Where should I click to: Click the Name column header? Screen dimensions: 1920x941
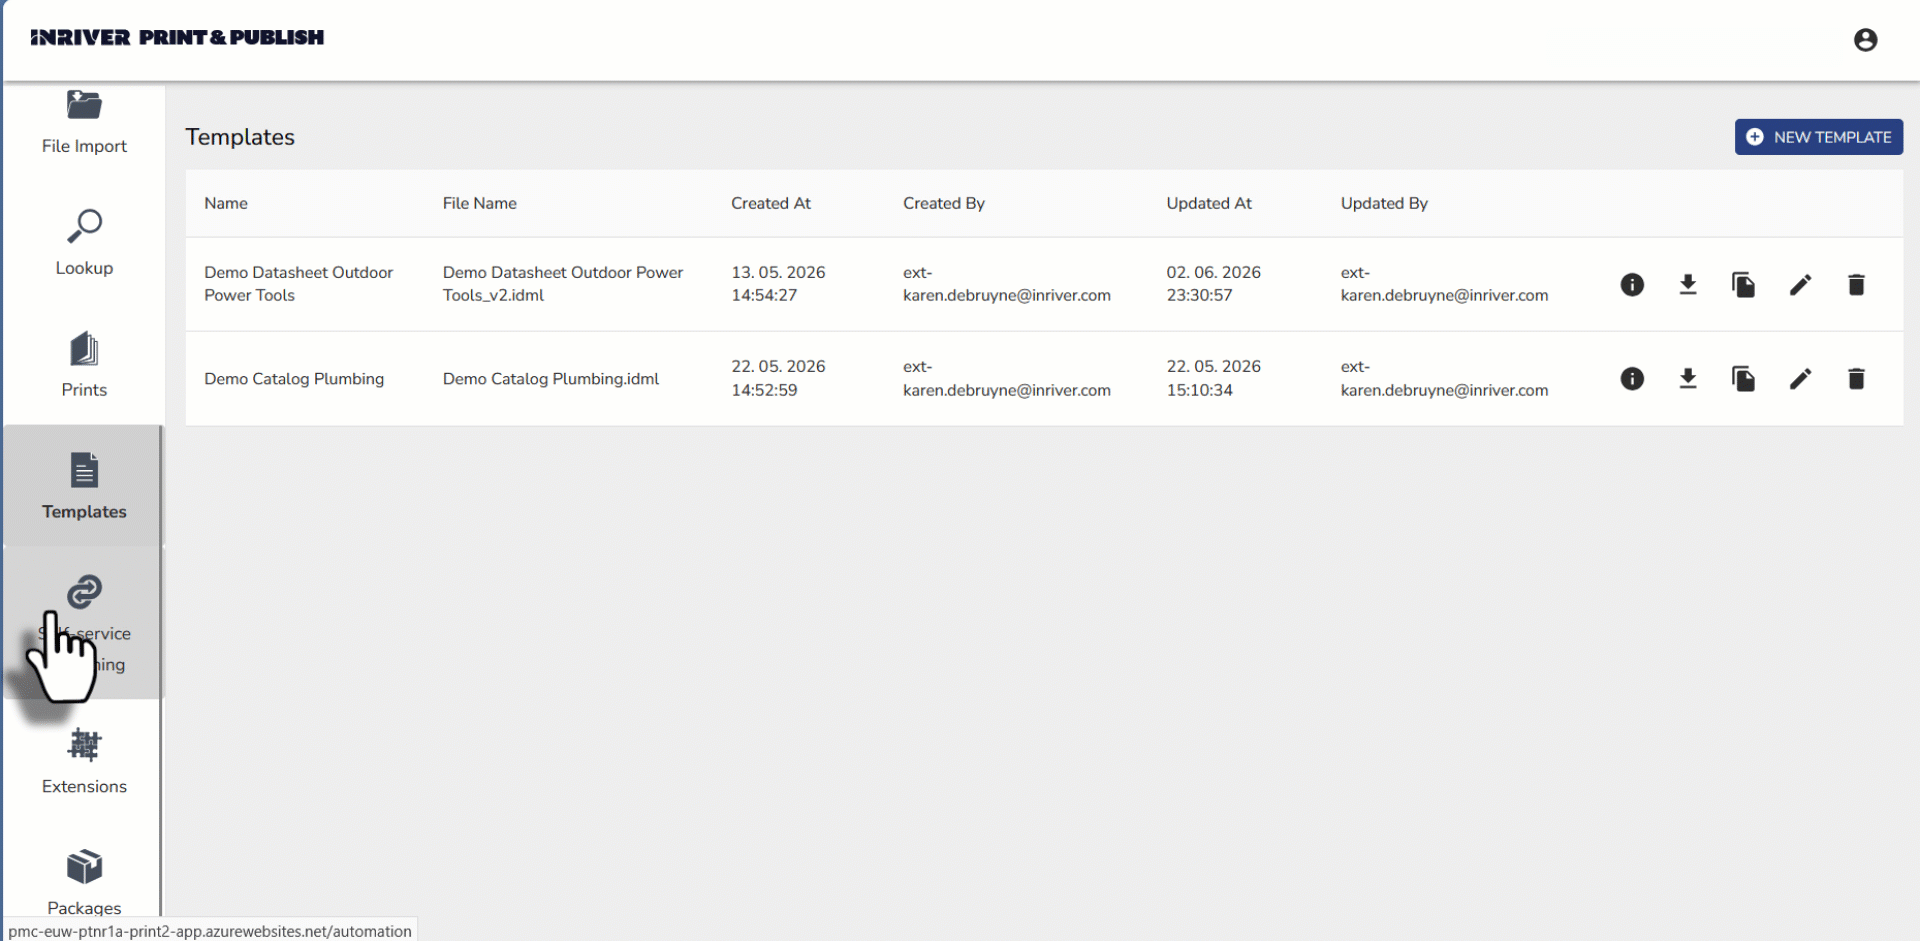click(226, 203)
